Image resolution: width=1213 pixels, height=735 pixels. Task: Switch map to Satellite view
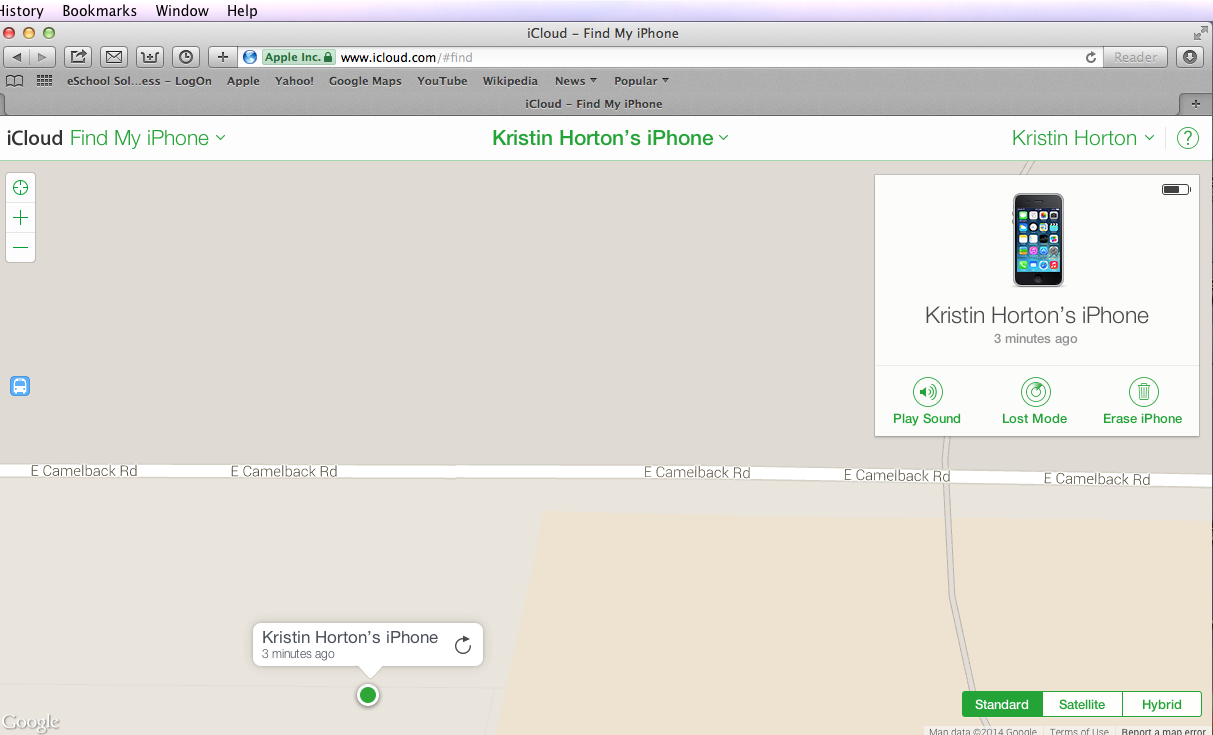[x=1082, y=704]
